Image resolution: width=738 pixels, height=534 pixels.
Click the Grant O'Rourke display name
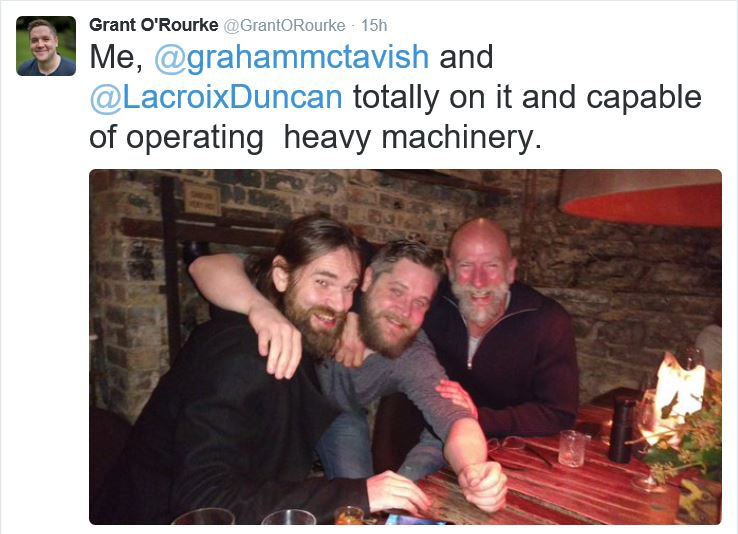point(153,25)
